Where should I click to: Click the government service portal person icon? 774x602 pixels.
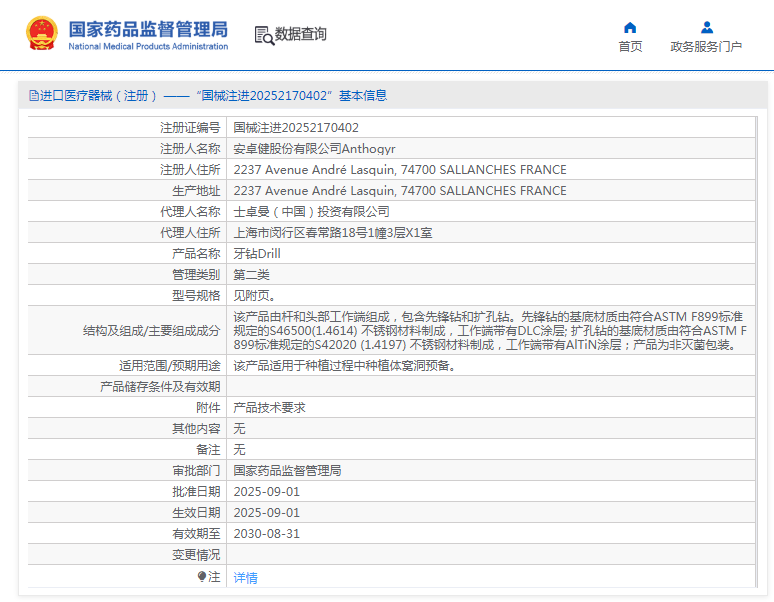click(x=706, y=27)
